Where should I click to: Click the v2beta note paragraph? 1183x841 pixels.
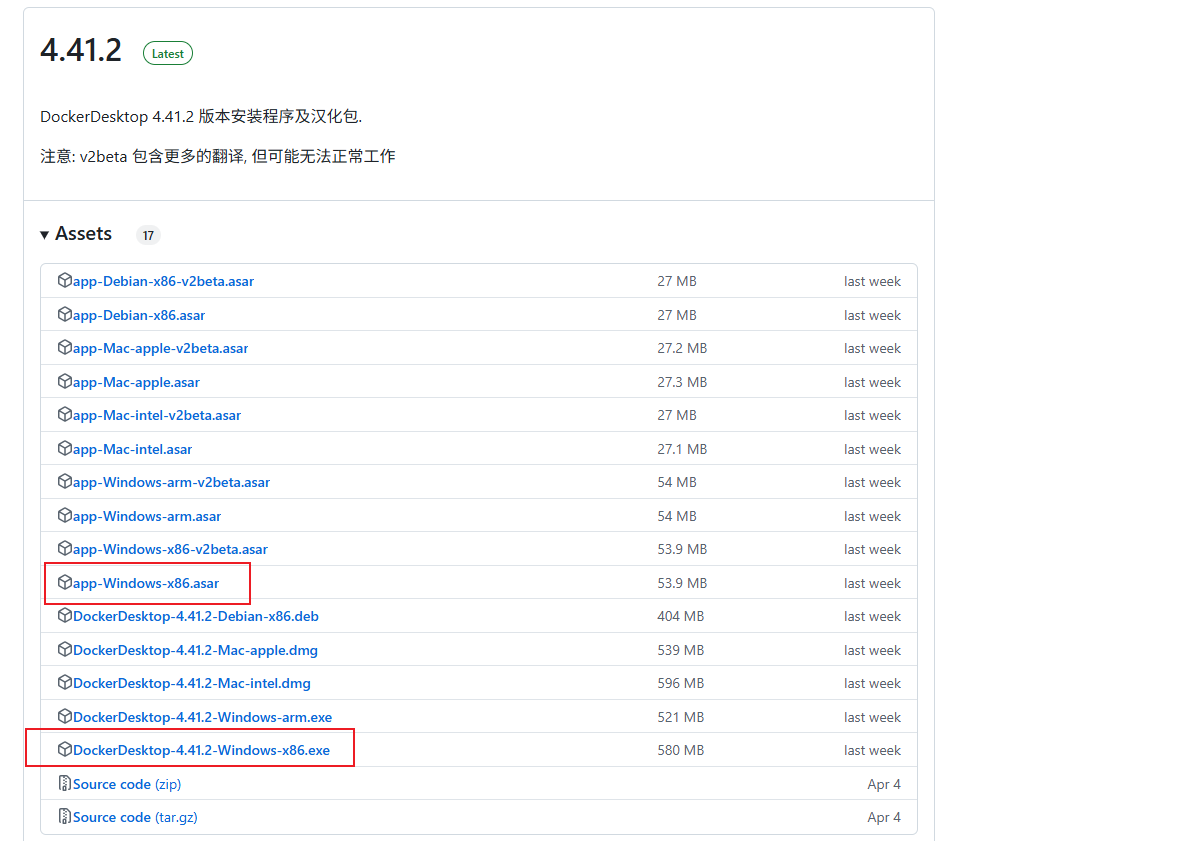click(218, 156)
